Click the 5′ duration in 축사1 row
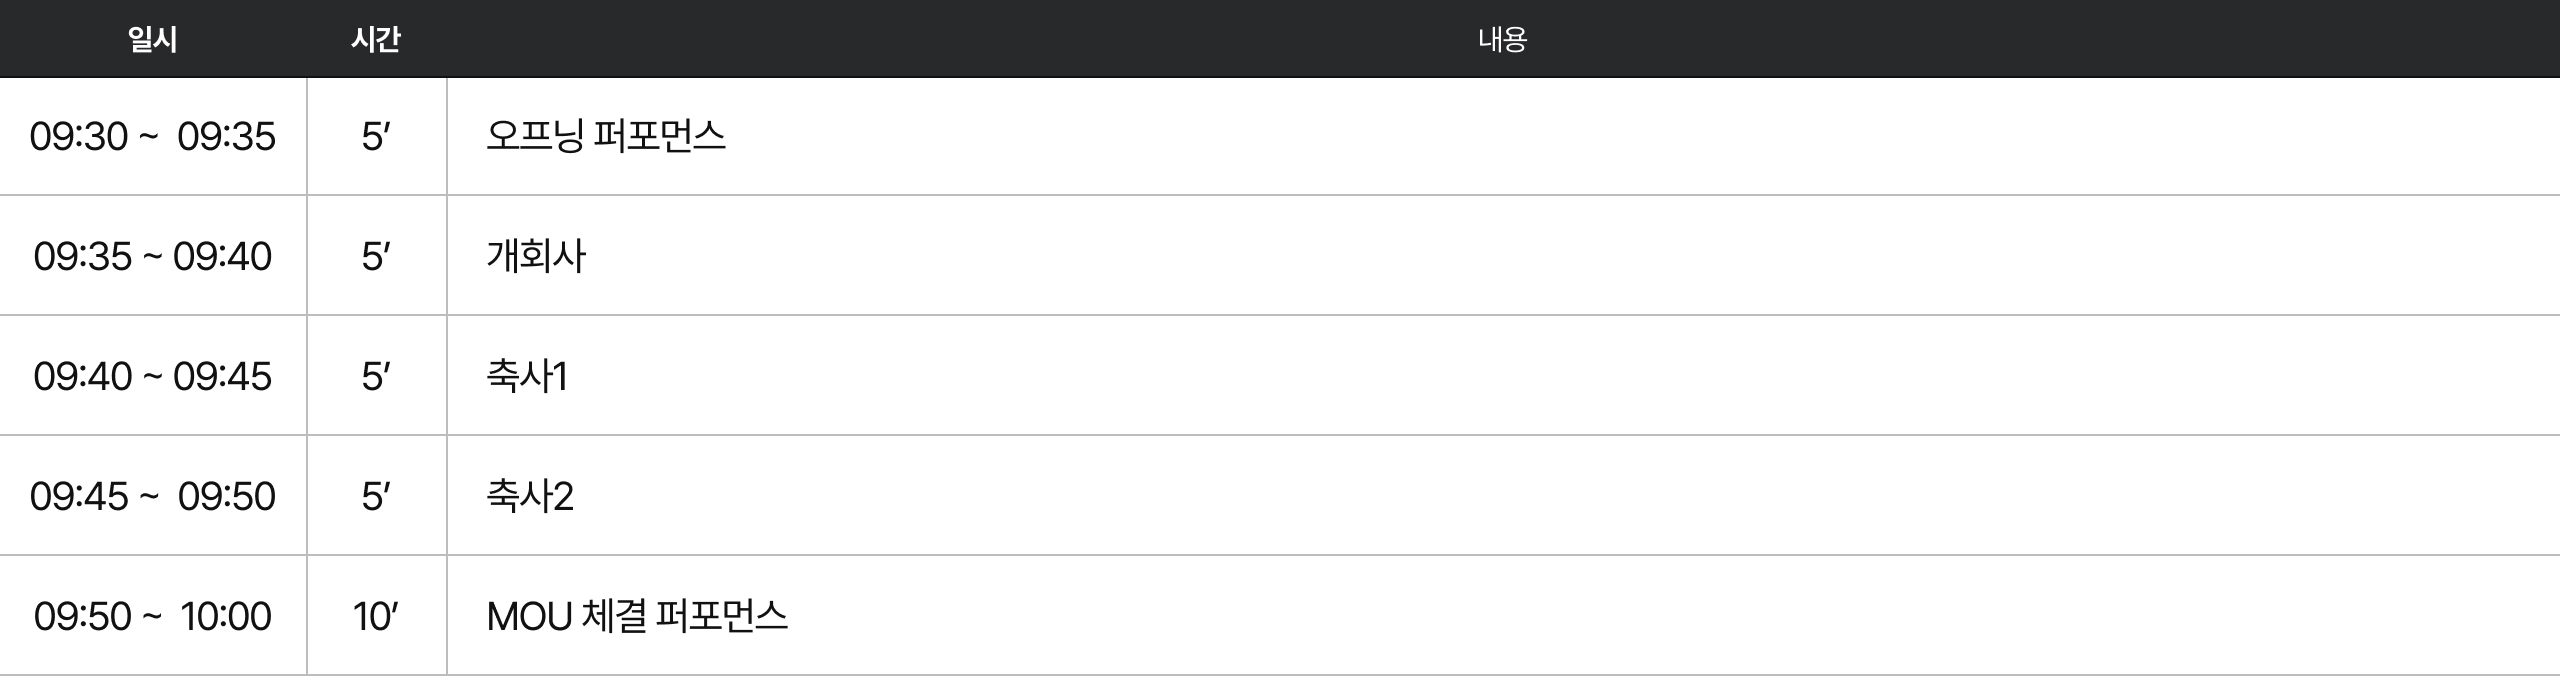Screen dimensions: 2560x676 376,376
